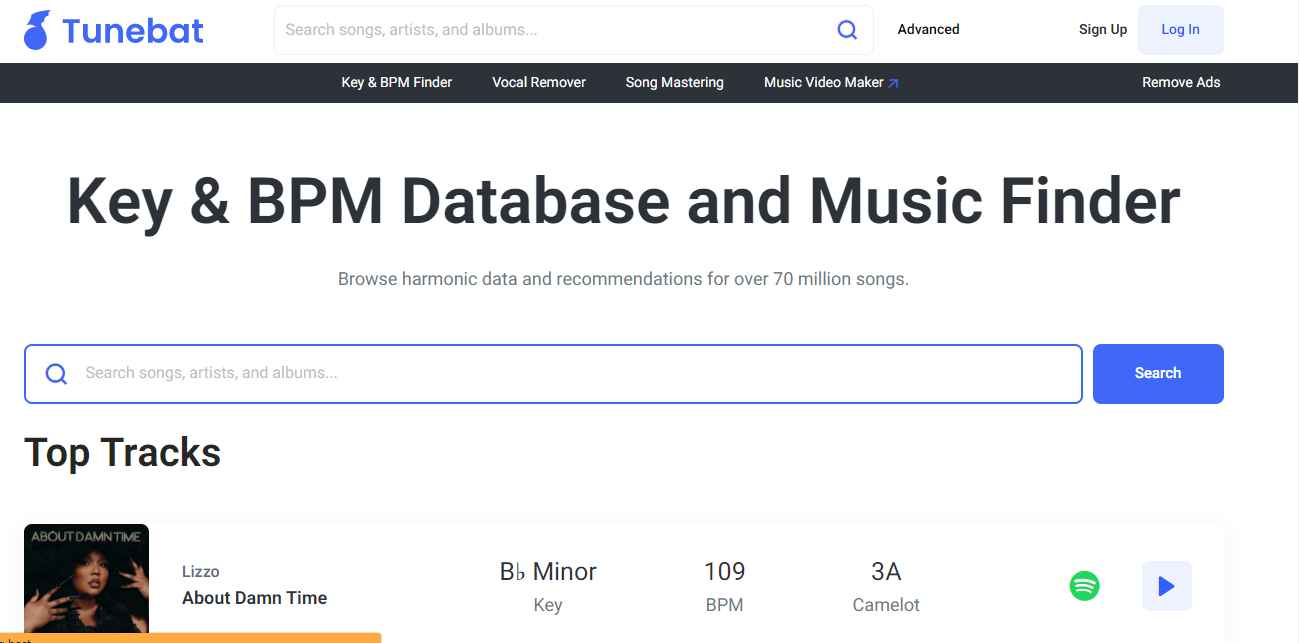Click the magnifier icon in main search box
The width and height of the screenshot is (1299, 643).
(57, 374)
